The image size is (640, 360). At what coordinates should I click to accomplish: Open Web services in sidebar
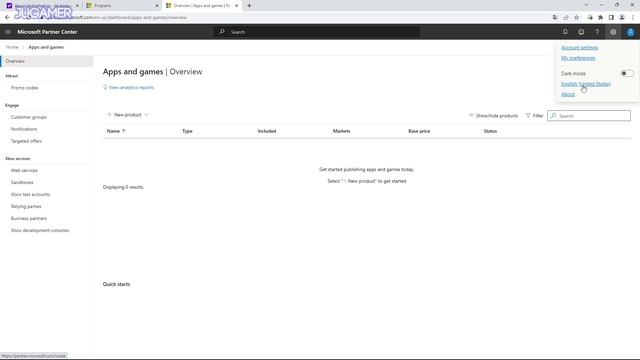pos(24,171)
